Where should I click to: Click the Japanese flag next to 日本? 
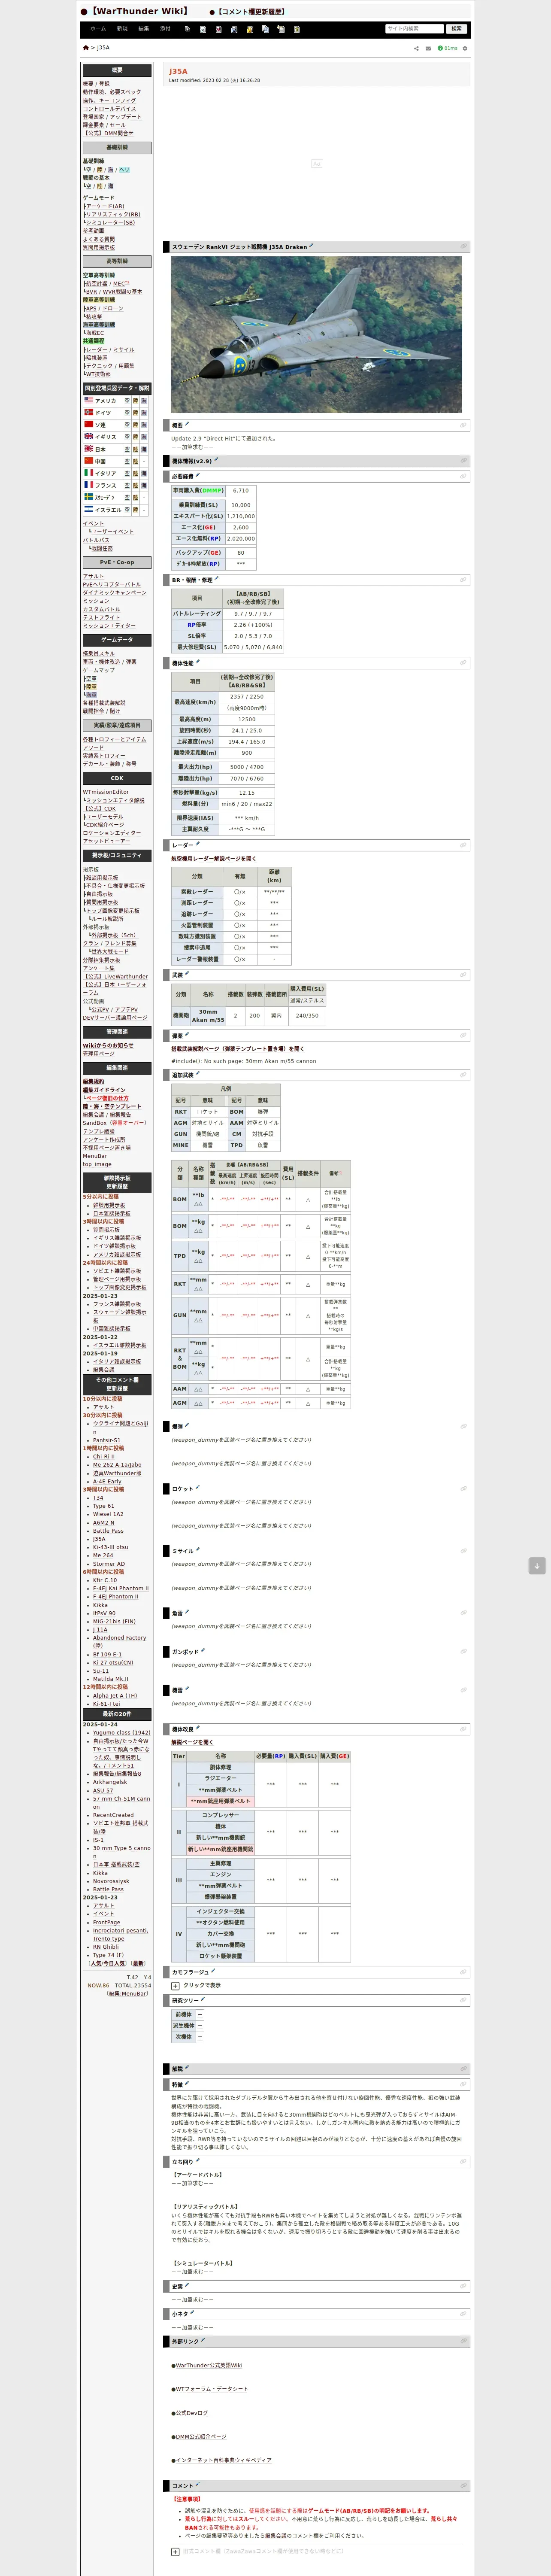89,449
